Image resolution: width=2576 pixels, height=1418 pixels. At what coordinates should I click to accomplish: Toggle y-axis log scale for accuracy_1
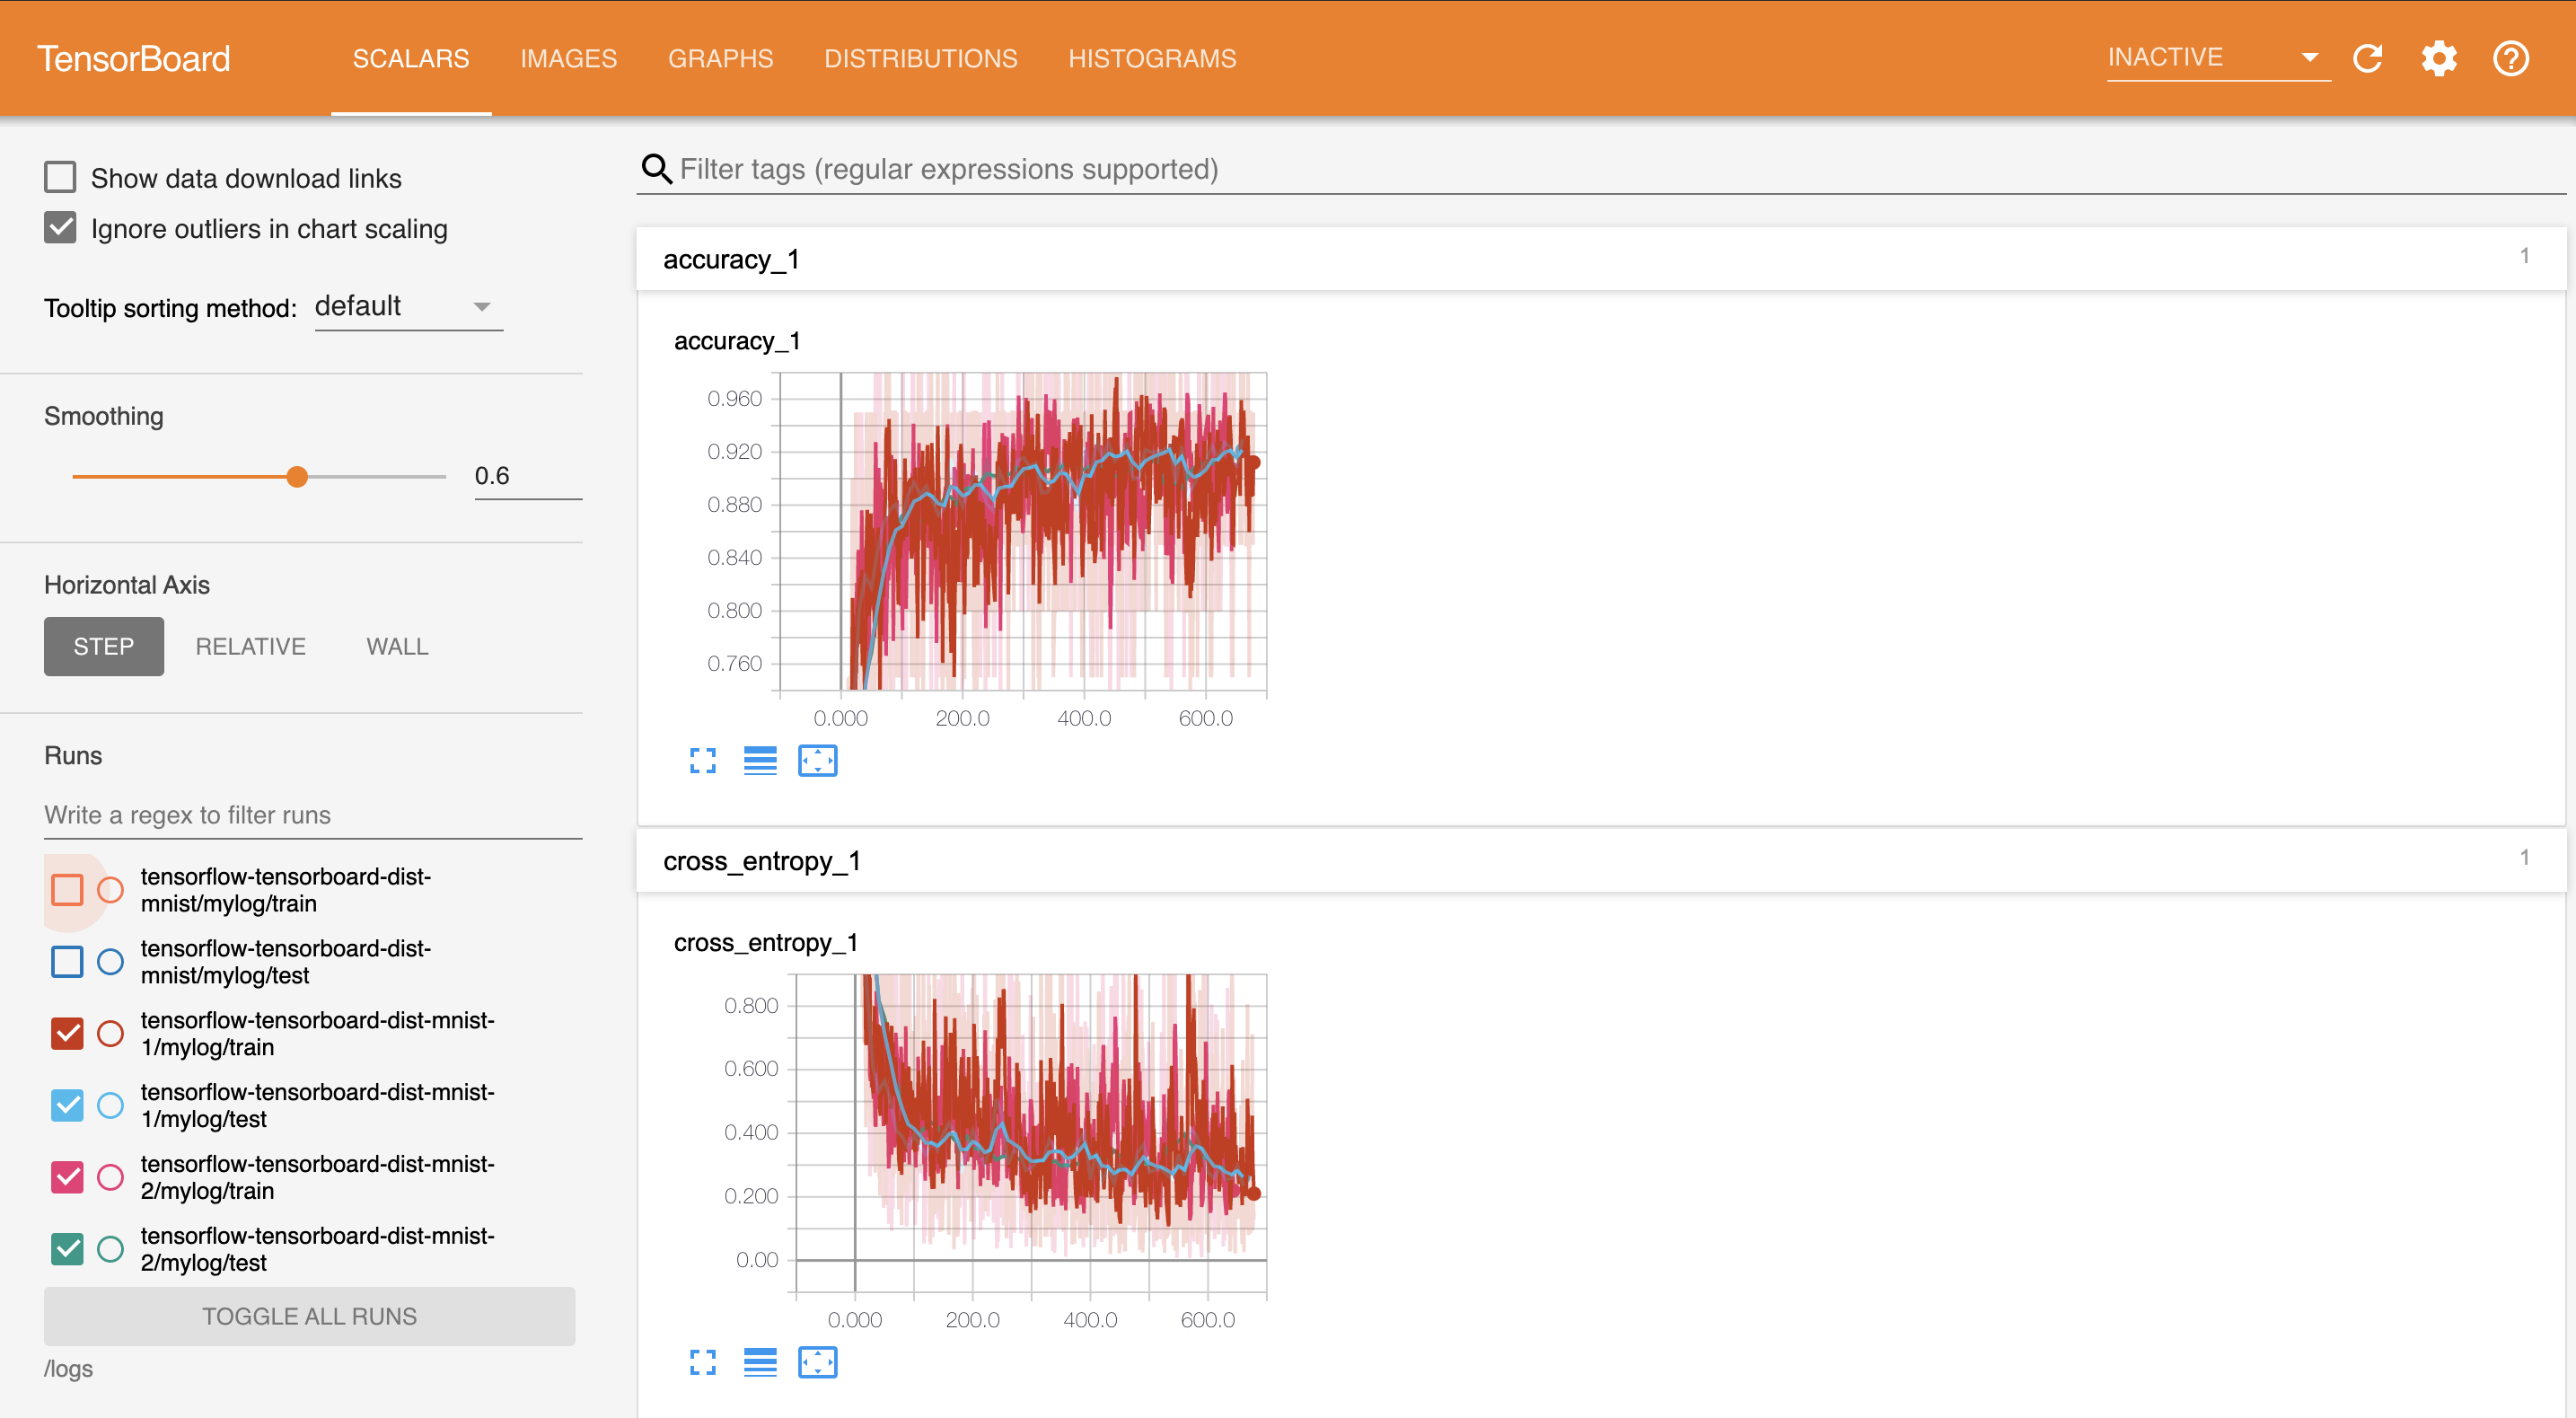(x=760, y=761)
